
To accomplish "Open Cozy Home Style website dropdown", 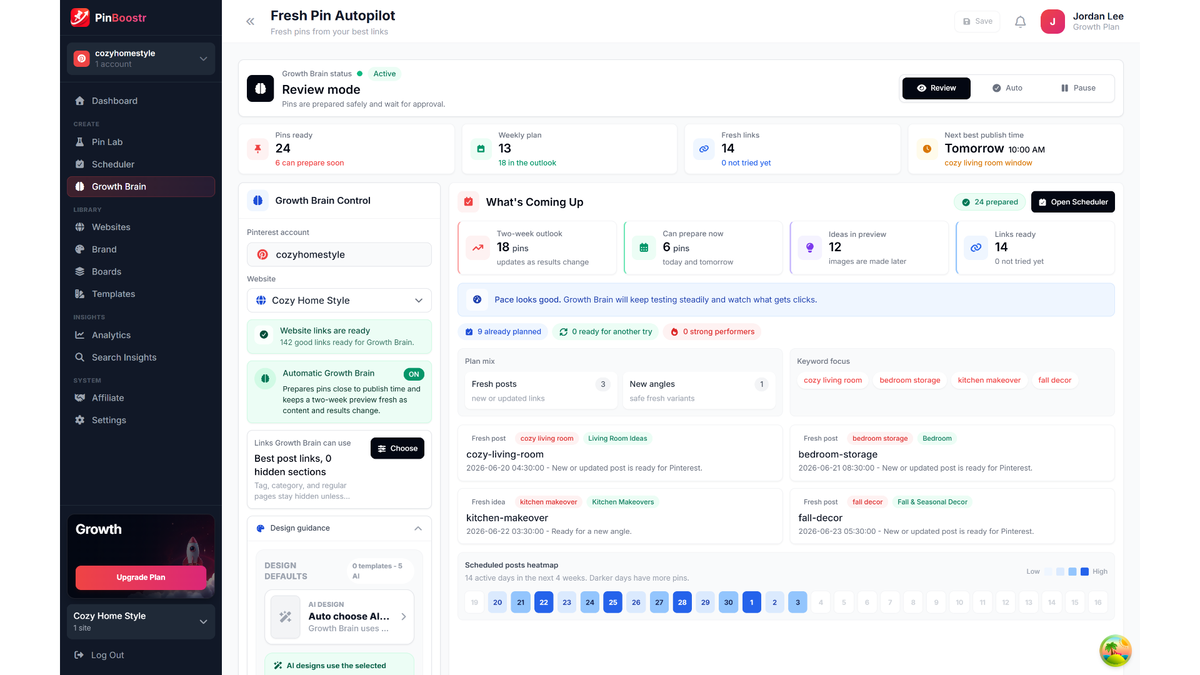I will tap(339, 300).
